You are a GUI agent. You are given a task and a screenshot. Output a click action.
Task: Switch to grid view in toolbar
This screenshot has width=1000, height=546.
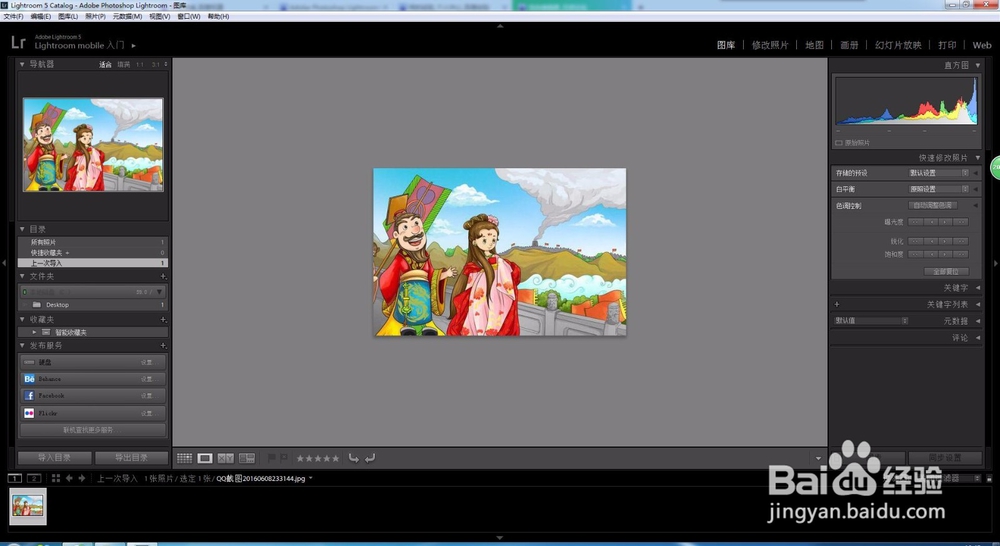point(184,458)
